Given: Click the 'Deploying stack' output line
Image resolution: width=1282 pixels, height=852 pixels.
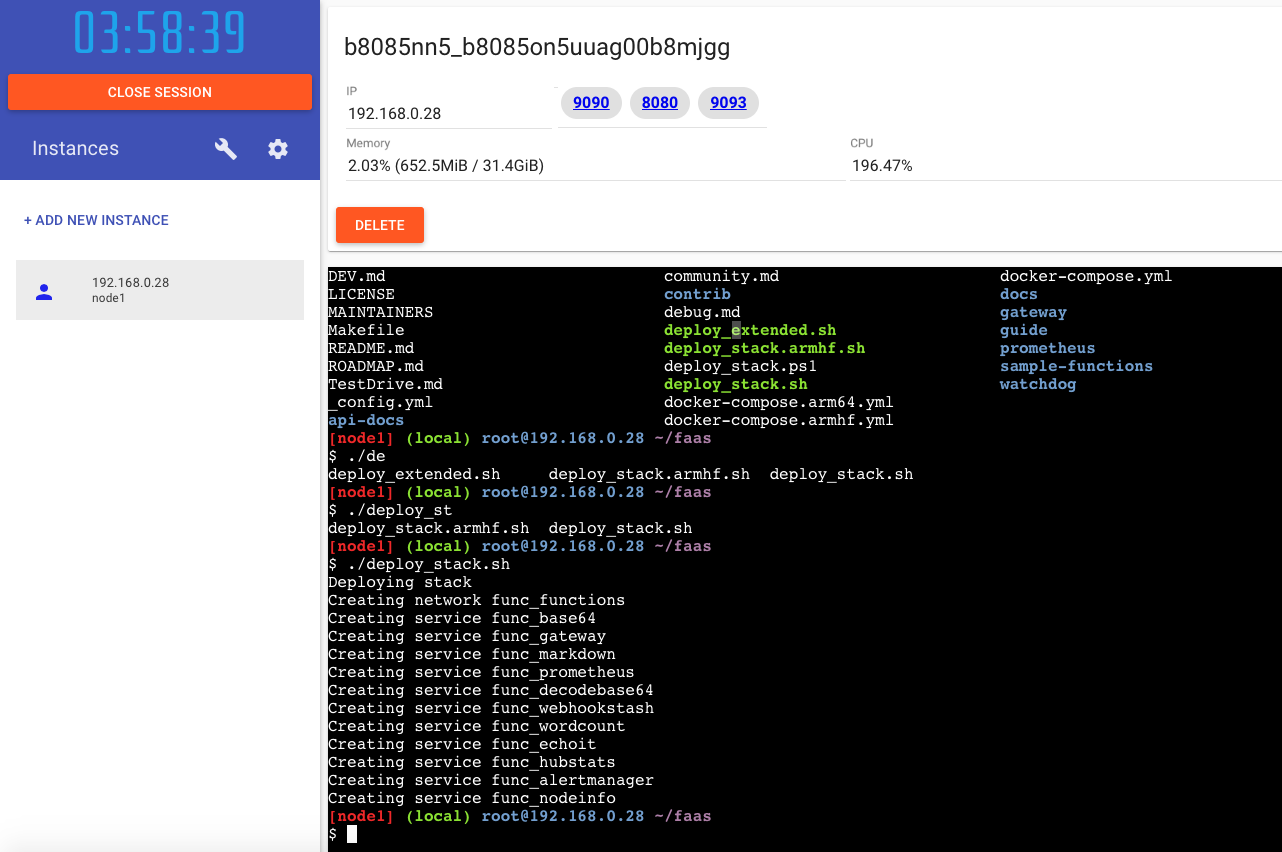Looking at the screenshot, I should pyautogui.click(x=400, y=582).
